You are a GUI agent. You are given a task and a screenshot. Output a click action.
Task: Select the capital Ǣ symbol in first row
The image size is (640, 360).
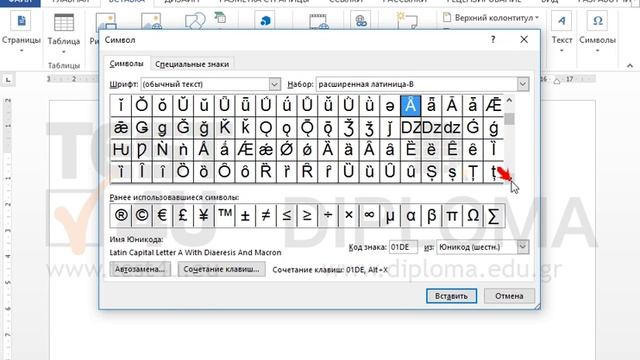[x=493, y=105]
